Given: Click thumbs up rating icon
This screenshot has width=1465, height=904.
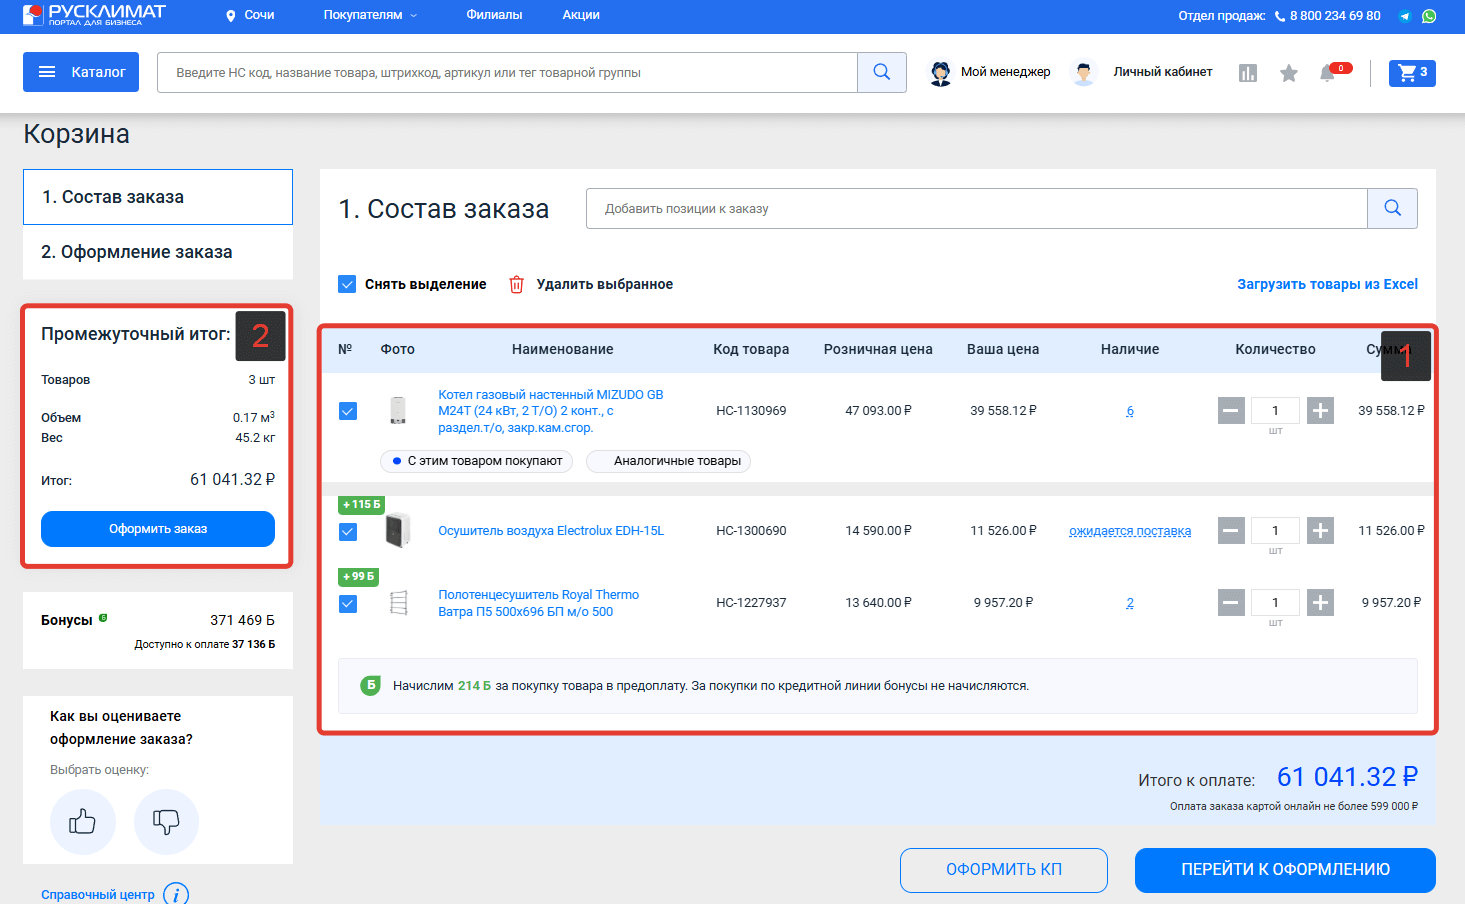Looking at the screenshot, I should tap(83, 822).
